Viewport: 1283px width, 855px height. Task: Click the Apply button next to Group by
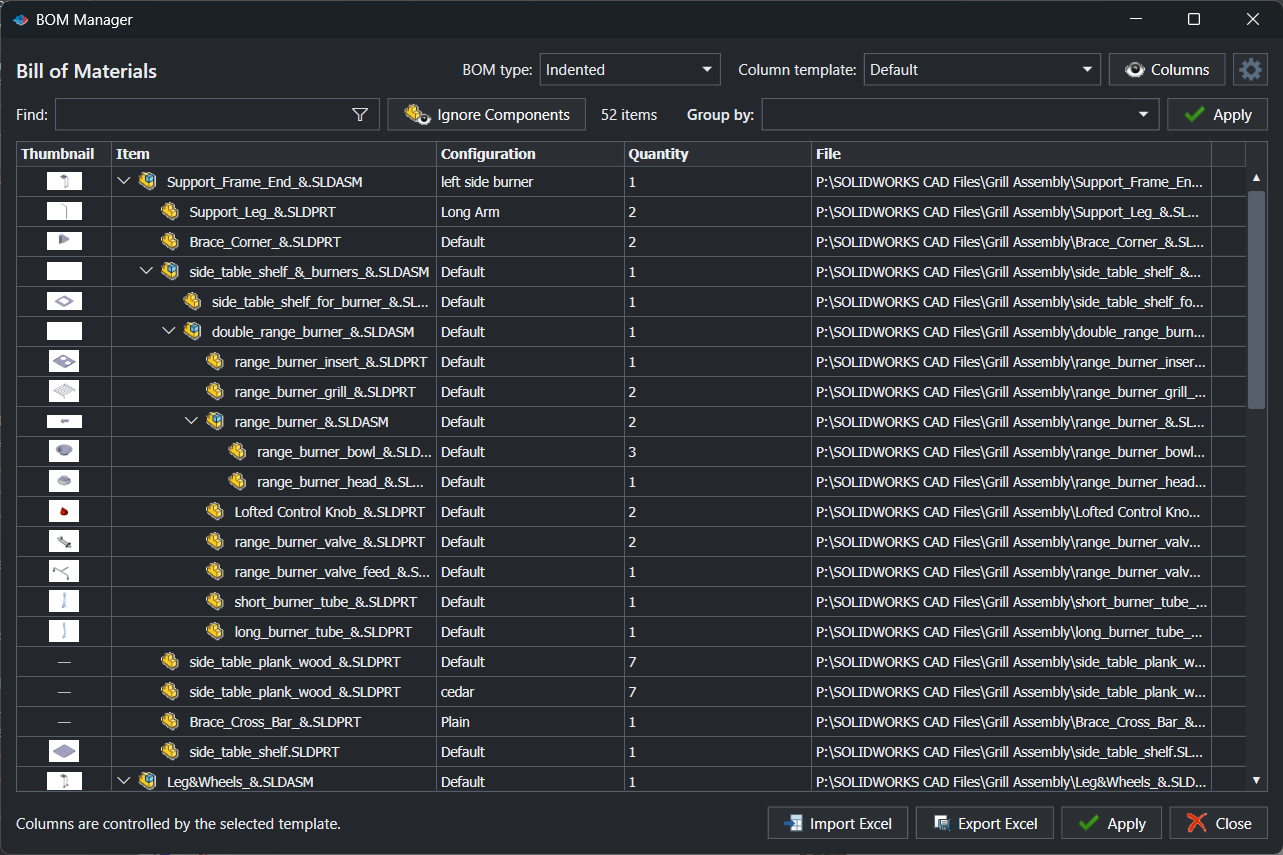[x=1217, y=115]
